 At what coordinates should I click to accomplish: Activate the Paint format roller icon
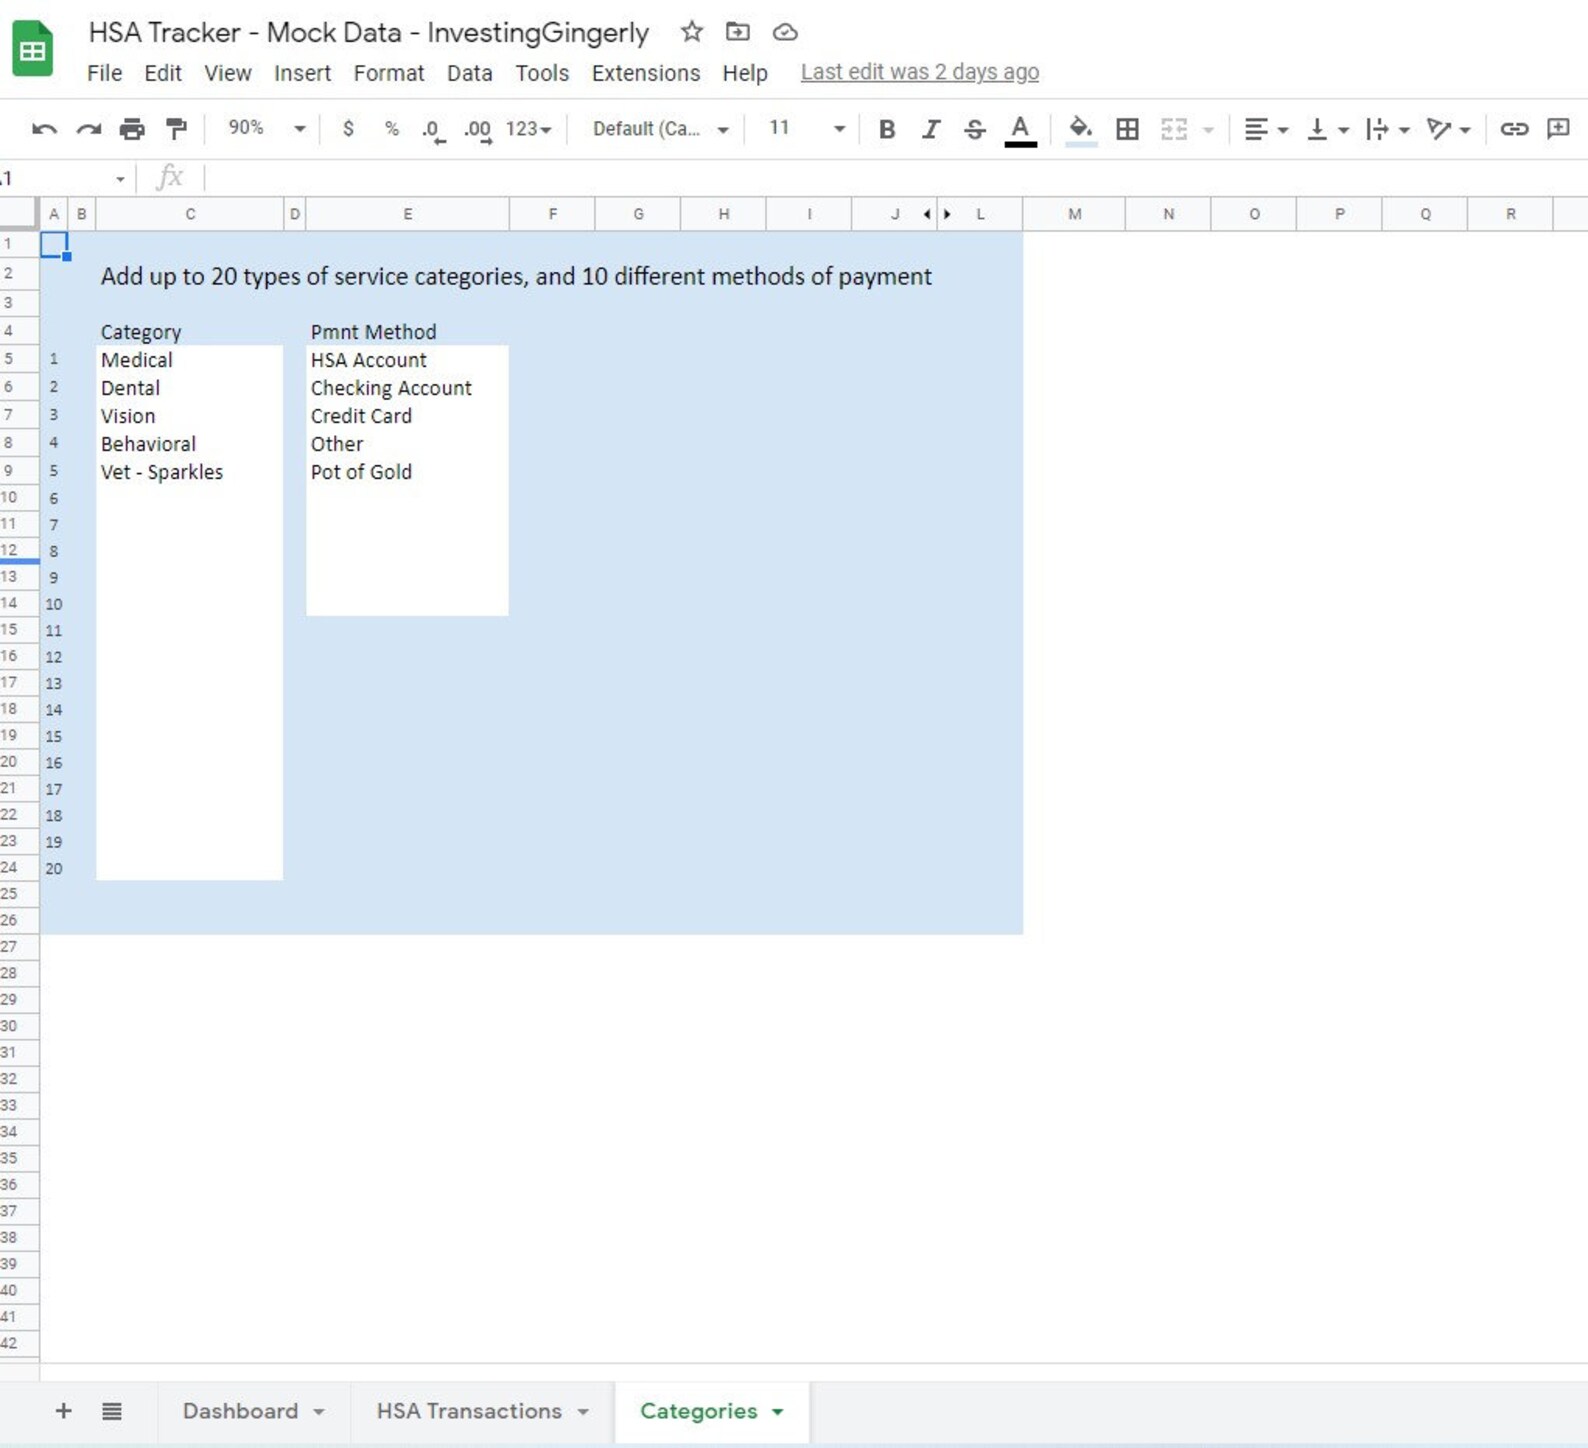click(176, 129)
